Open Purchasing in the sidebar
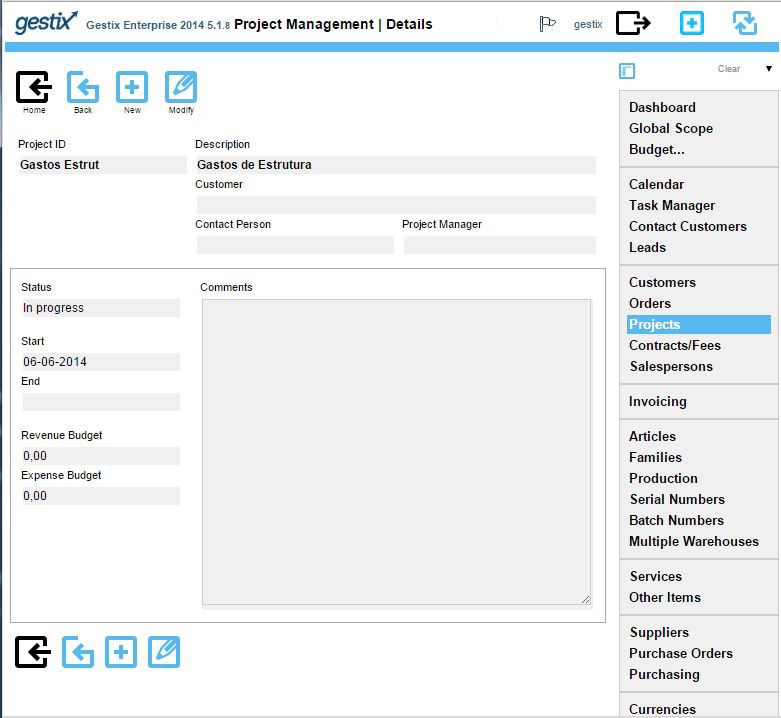Image resolution: width=781 pixels, height=718 pixels. [664, 674]
